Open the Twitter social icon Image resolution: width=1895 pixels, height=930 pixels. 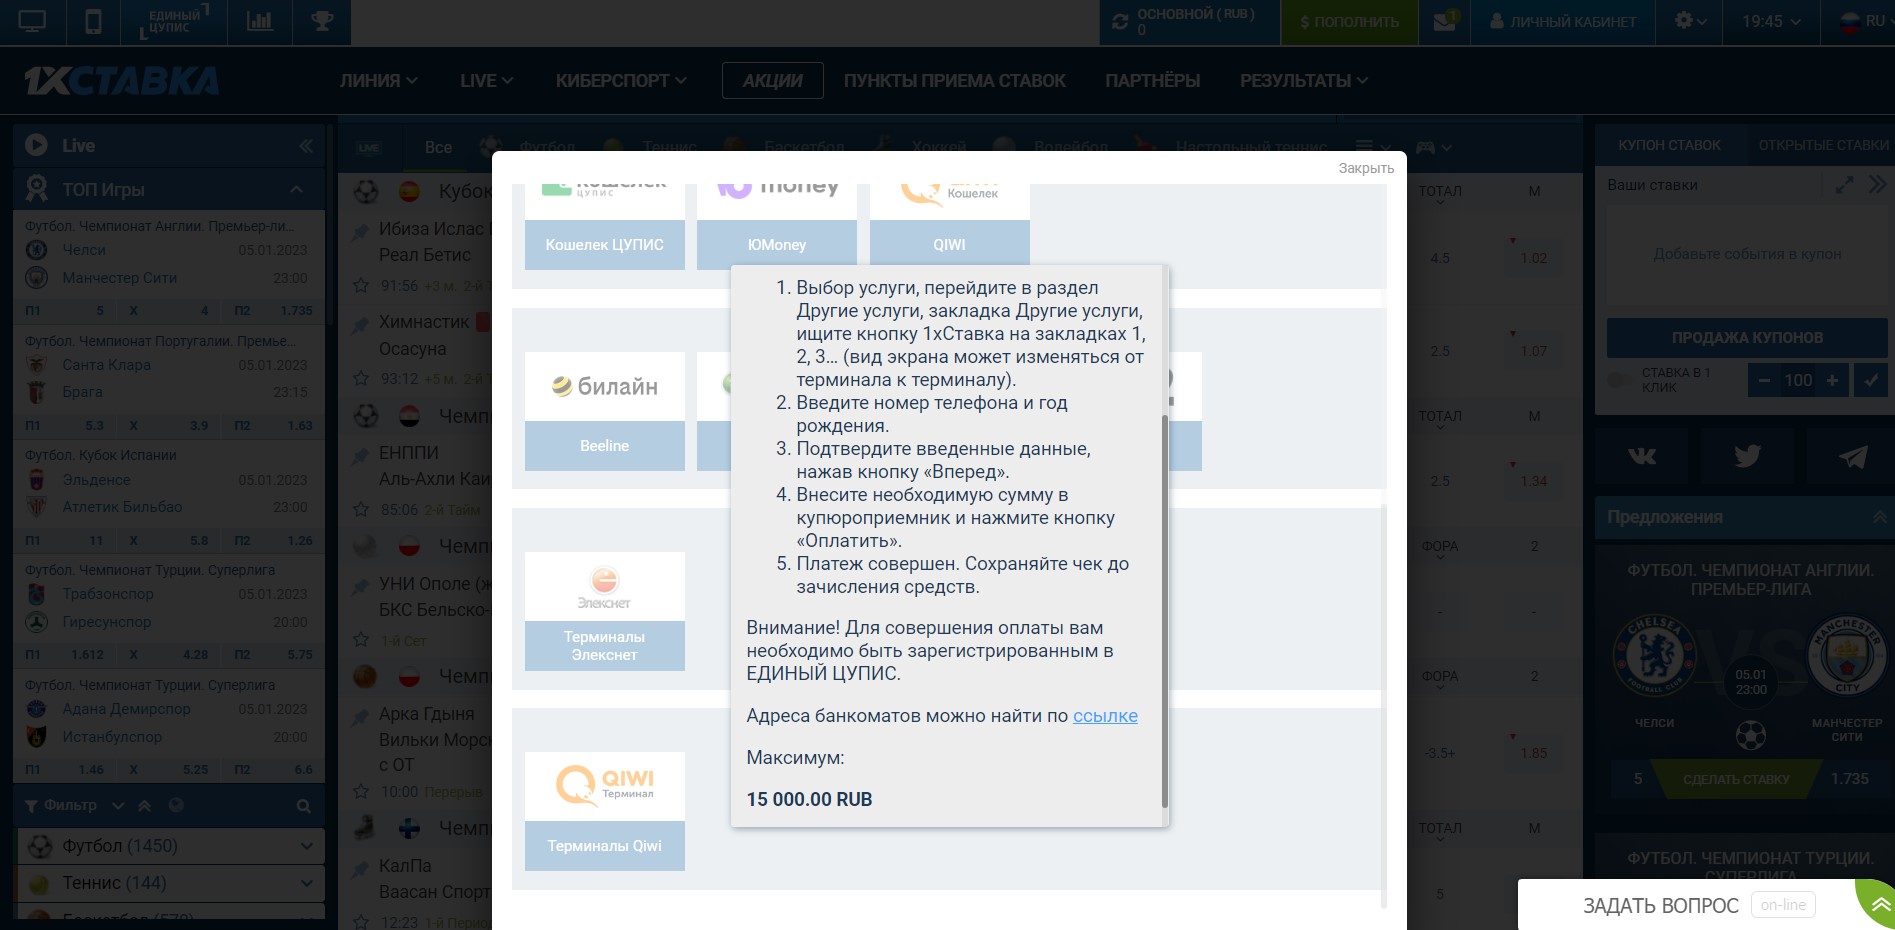pyautogui.click(x=1747, y=456)
